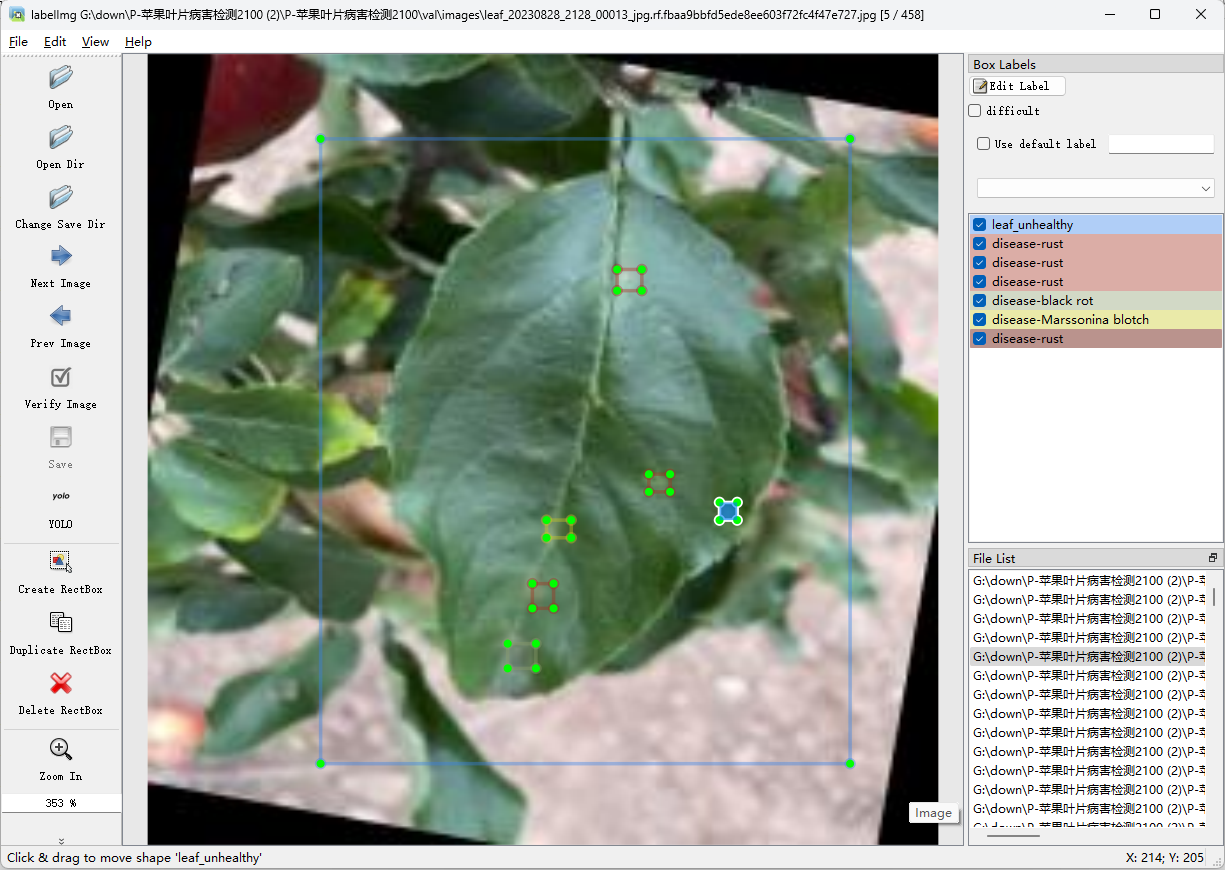Select the Create RectBox tool
Image resolution: width=1225 pixels, height=870 pixels.
pos(61,562)
